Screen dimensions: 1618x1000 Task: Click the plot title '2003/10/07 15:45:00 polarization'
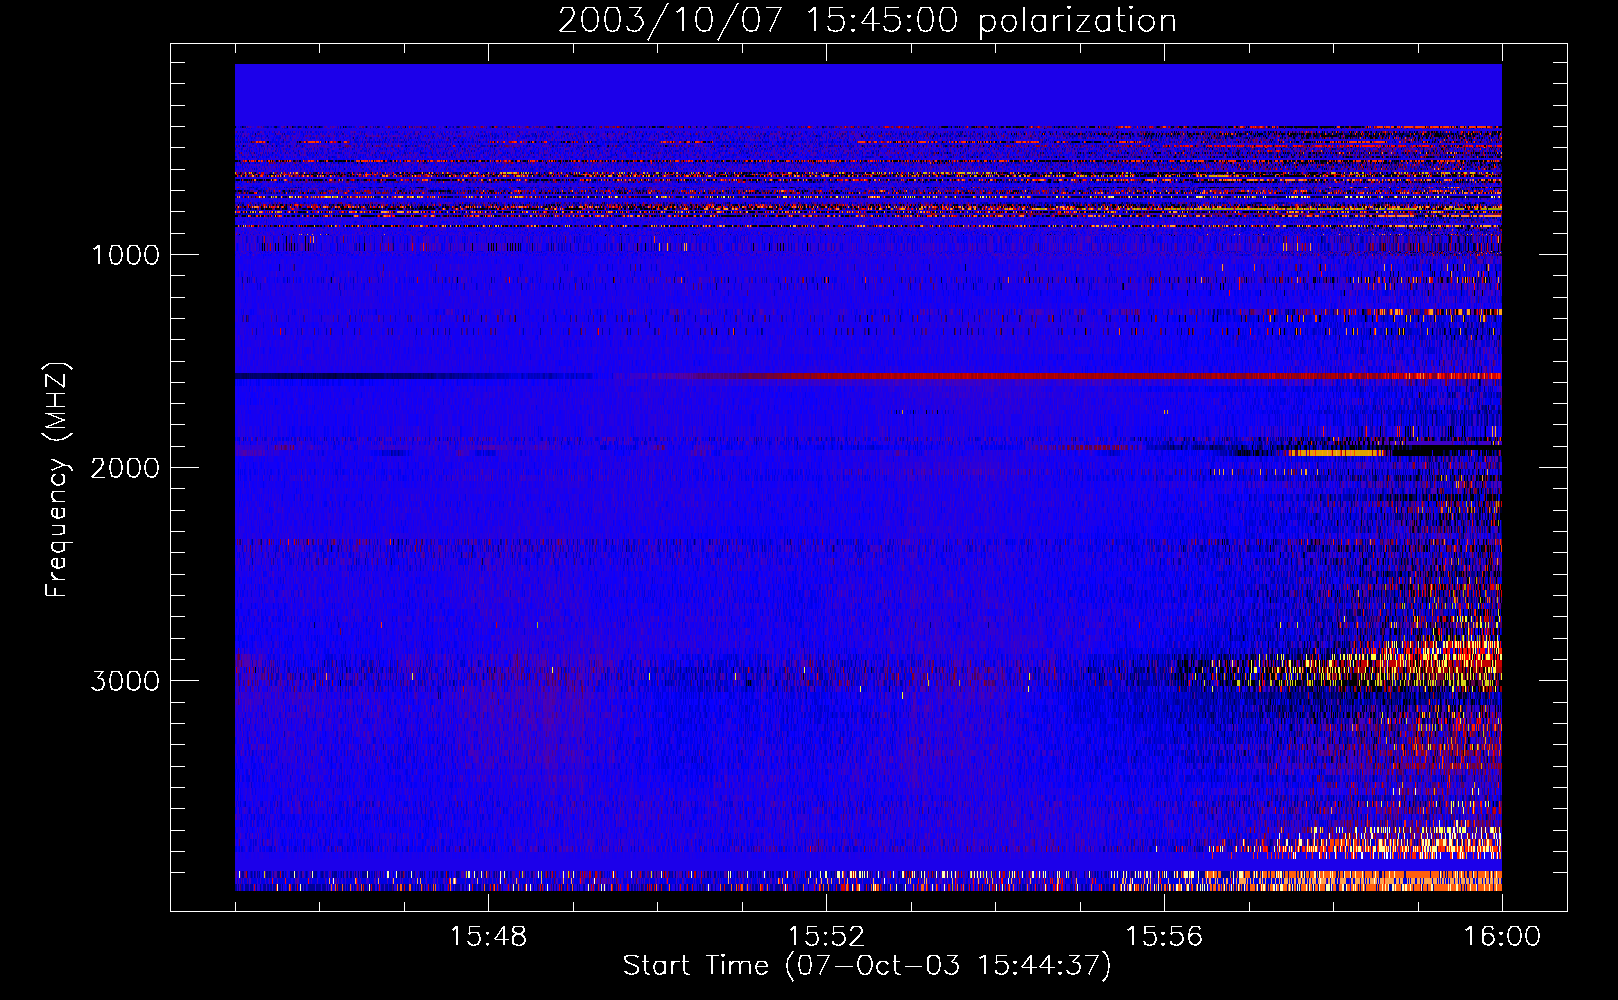pos(867,20)
